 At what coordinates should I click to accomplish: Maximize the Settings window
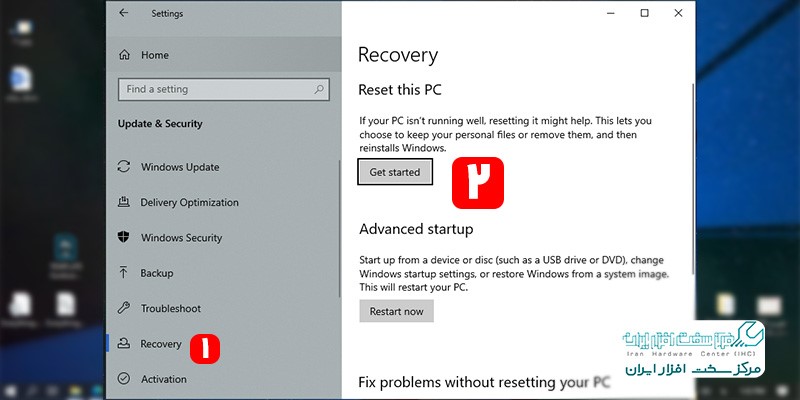tap(644, 13)
